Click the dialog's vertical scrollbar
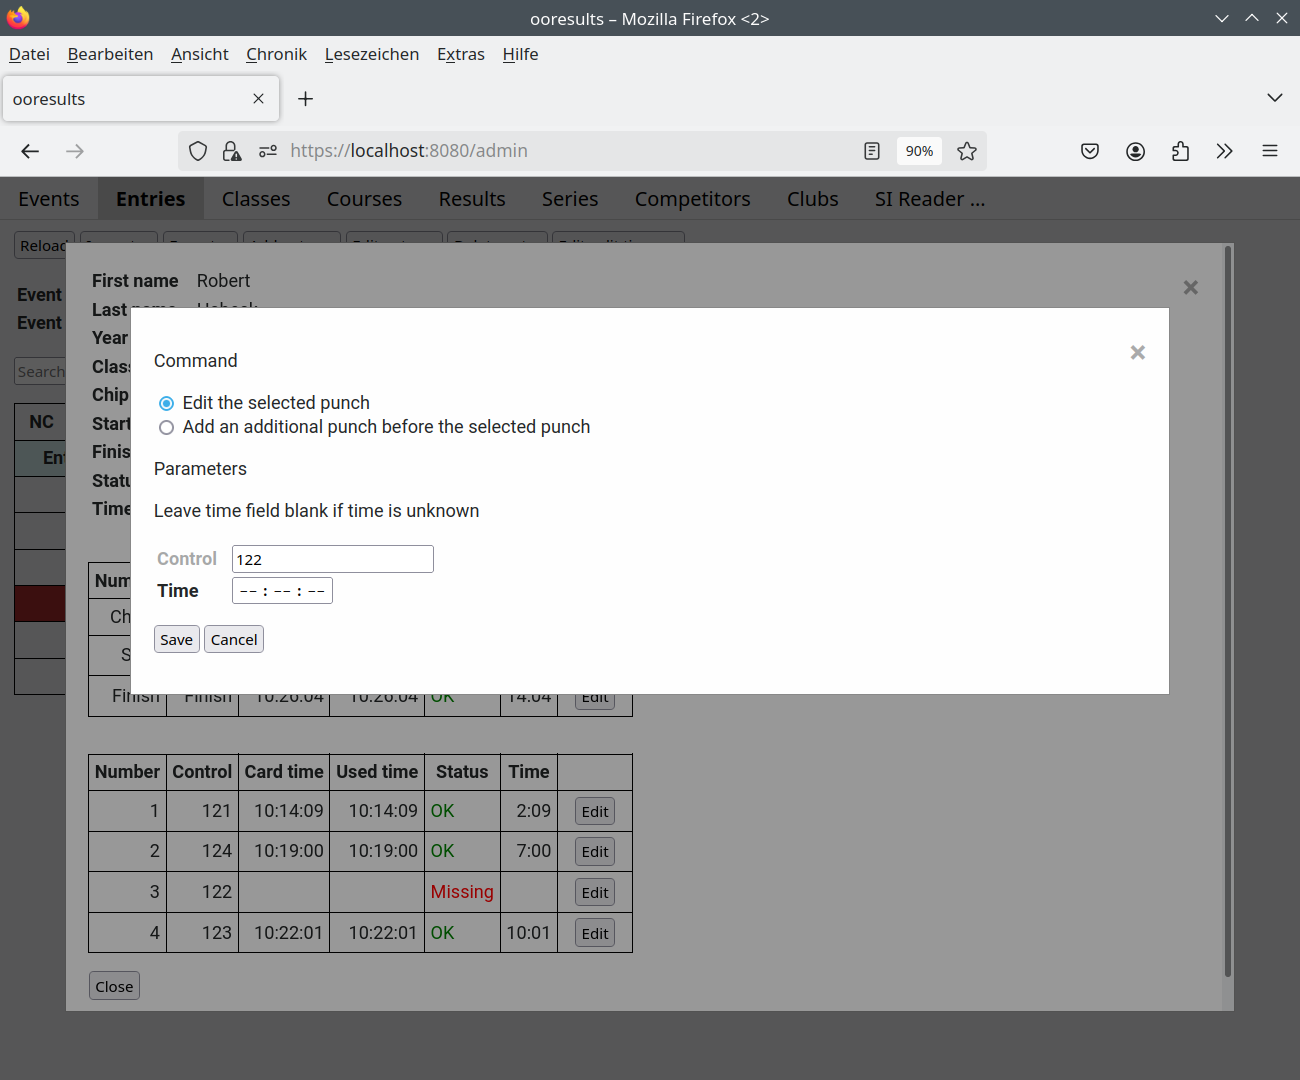This screenshot has height=1080, width=1300. pyautogui.click(x=1228, y=610)
